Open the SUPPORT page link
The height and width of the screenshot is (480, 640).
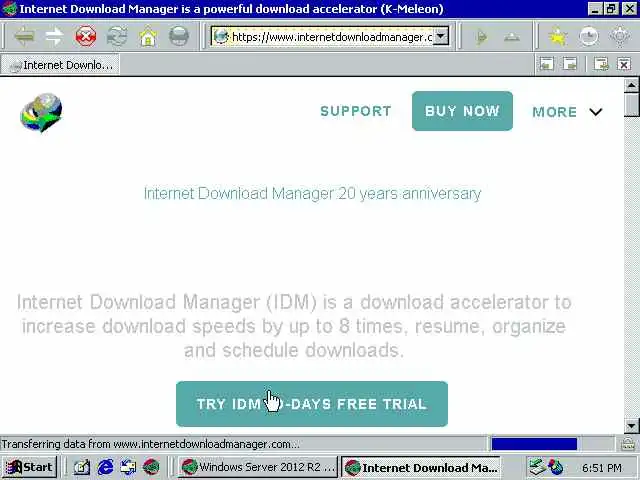pyautogui.click(x=356, y=111)
